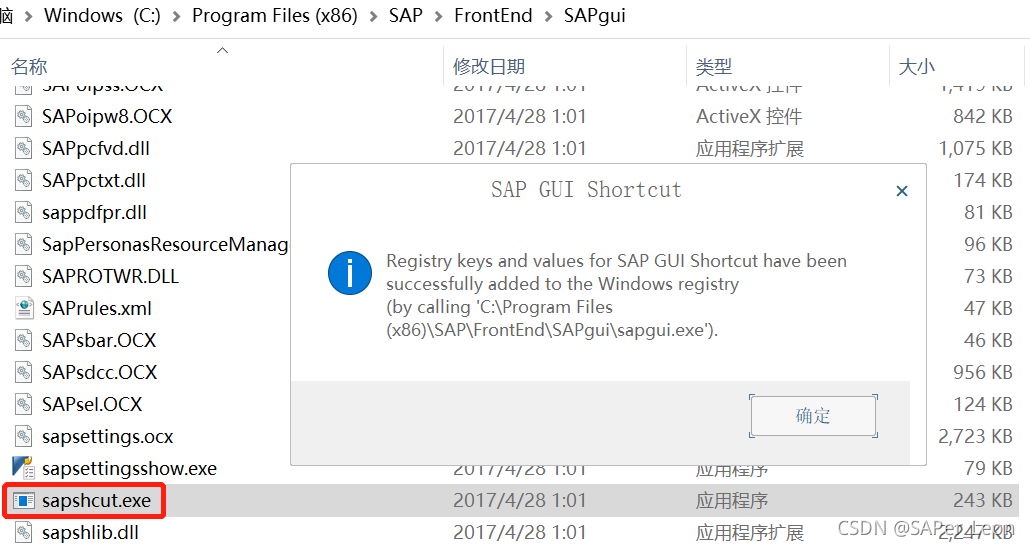Screen dimensions: 1030x548
Task: Expand the chevron between SAP and FrontEnd
Action: (438, 16)
